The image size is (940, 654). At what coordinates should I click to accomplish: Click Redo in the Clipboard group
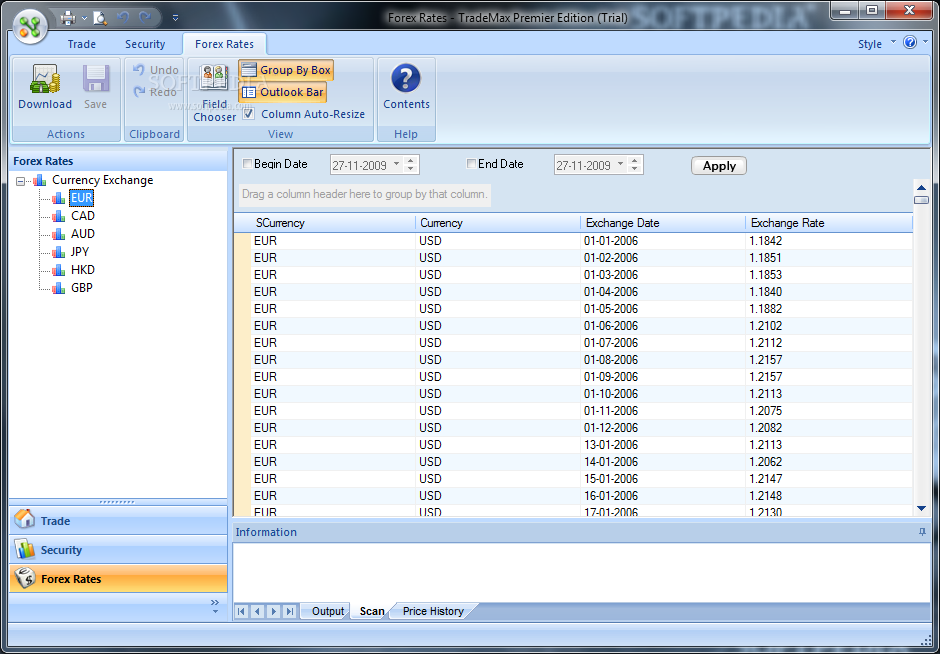156,92
